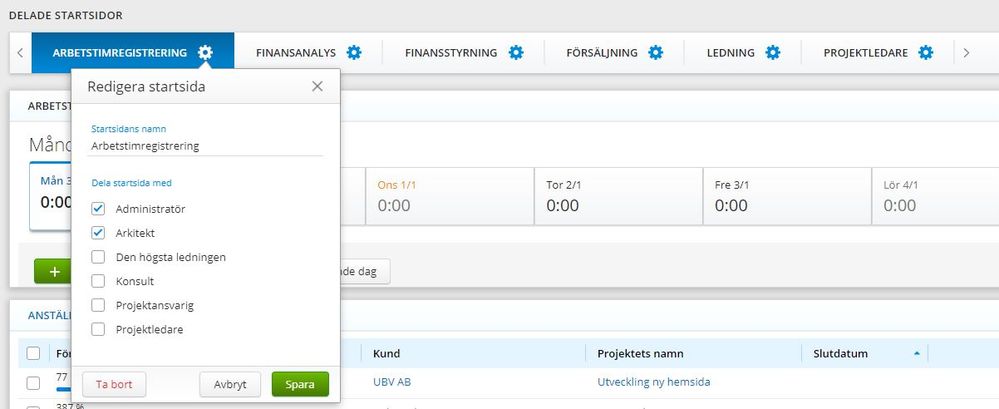Open the Utveckling ny hemsida project link
Image resolution: width=999 pixels, height=409 pixels.
[x=654, y=382]
